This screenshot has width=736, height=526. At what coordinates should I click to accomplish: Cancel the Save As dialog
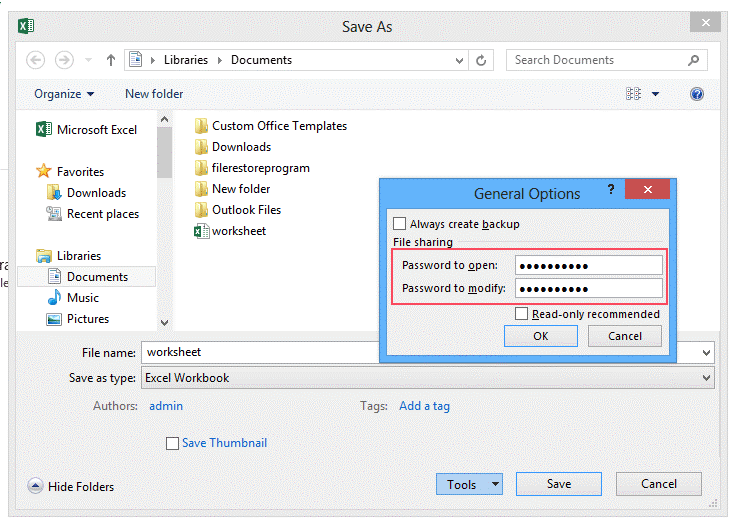[659, 484]
